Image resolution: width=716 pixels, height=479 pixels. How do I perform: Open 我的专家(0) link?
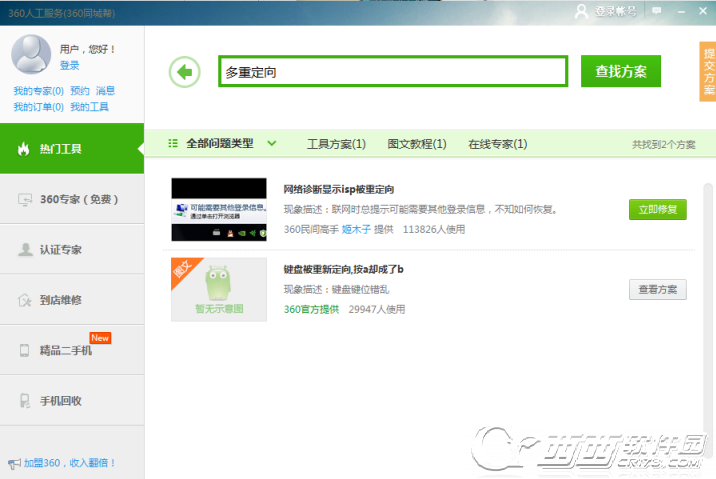coord(38,90)
